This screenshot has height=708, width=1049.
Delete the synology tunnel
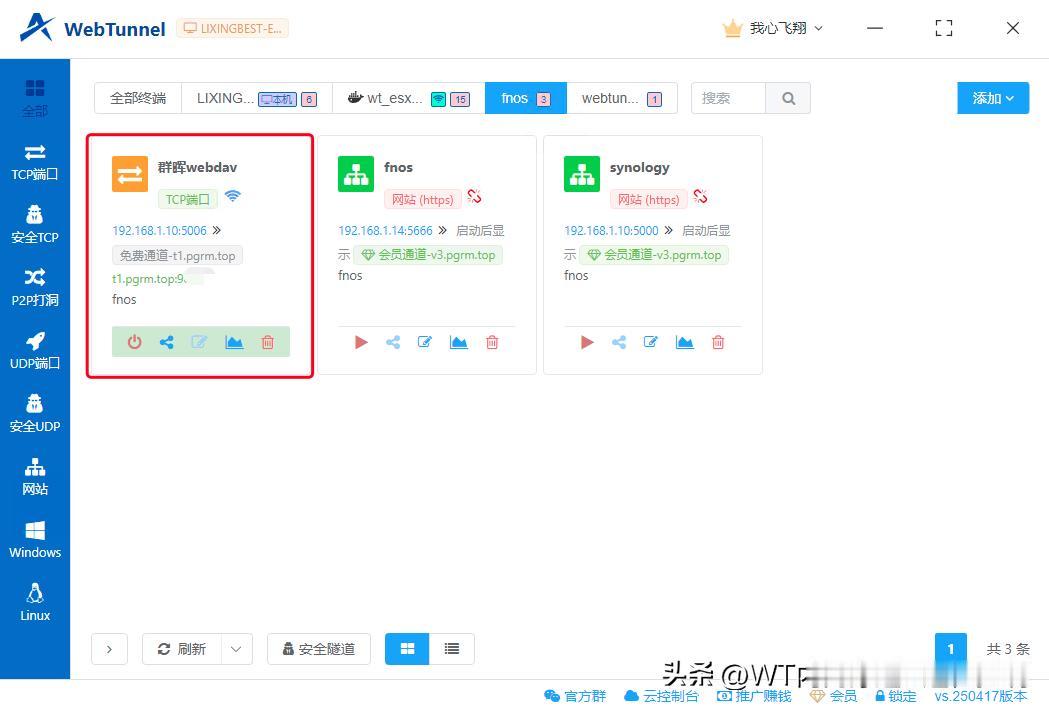(719, 342)
